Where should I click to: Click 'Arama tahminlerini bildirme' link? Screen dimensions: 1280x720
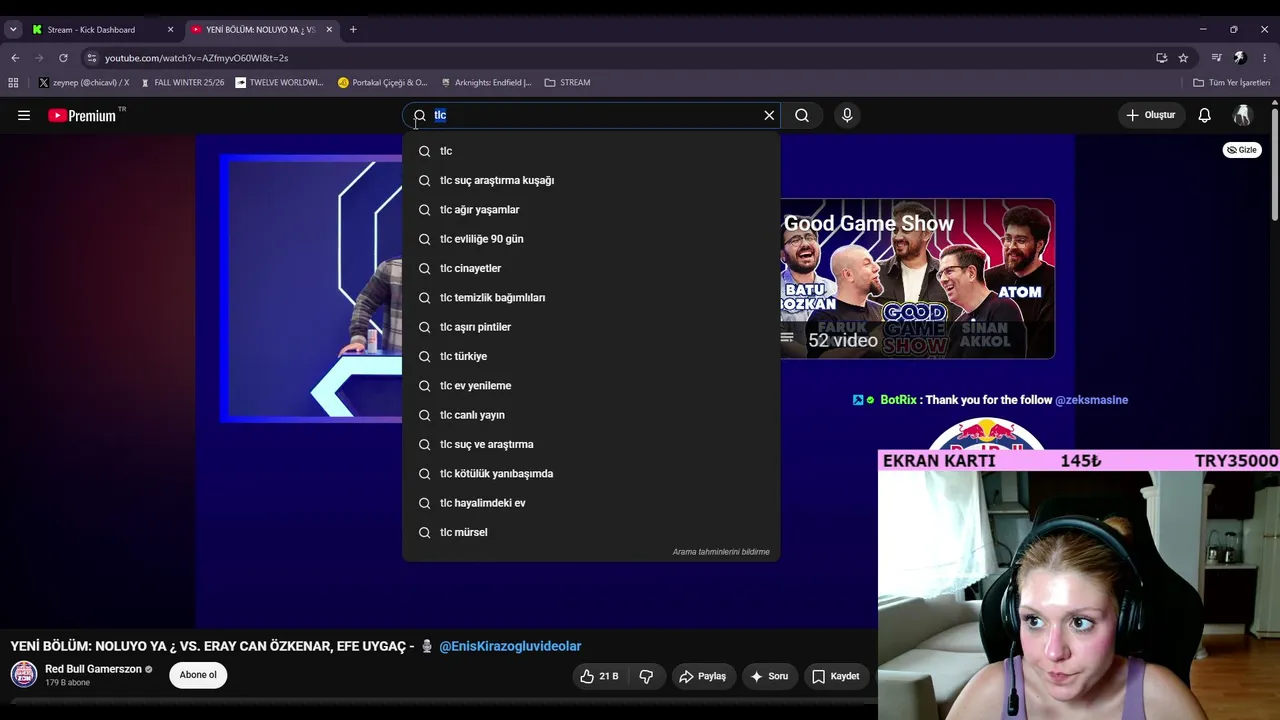[721, 552]
